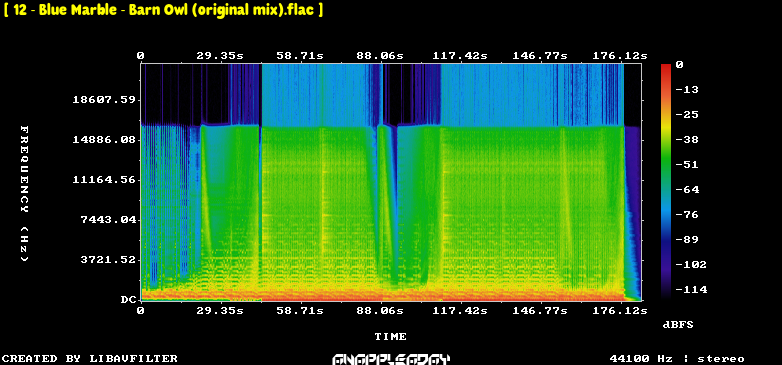Click the red top of dBFS color scale
The height and width of the screenshot is (365, 782).
(x=666, y=67)
